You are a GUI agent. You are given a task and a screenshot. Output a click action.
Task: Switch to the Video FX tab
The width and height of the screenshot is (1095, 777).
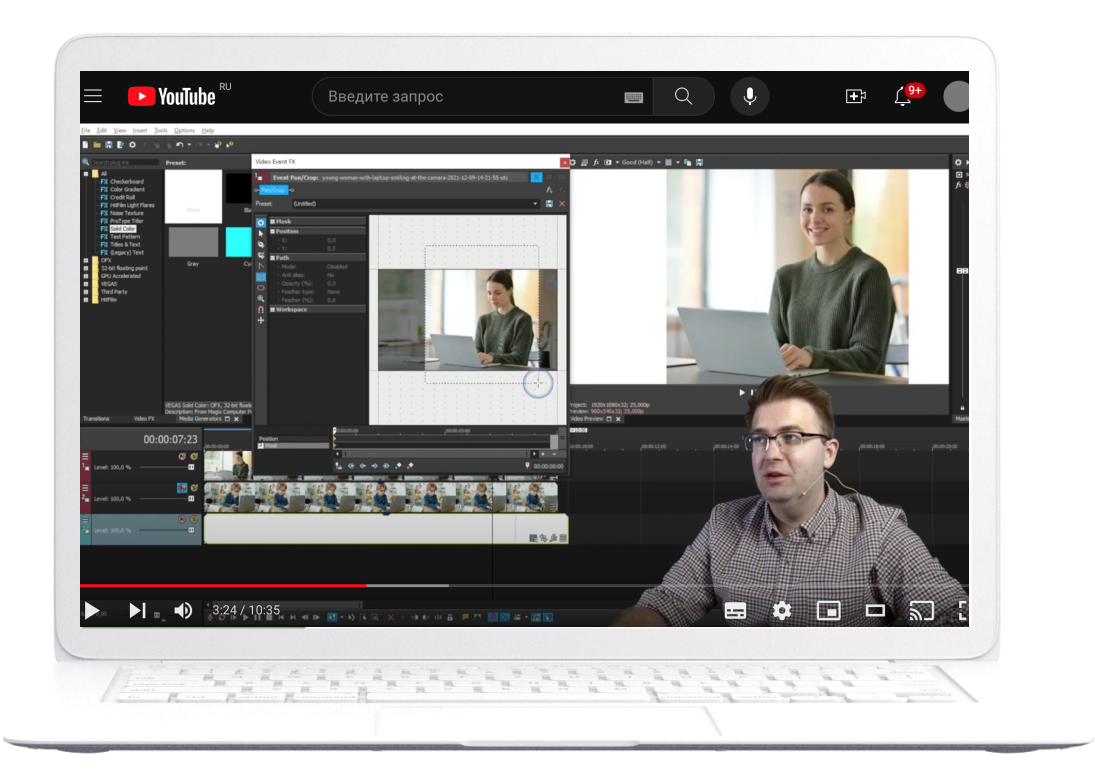pyautogui.click(x=145, y=419)
